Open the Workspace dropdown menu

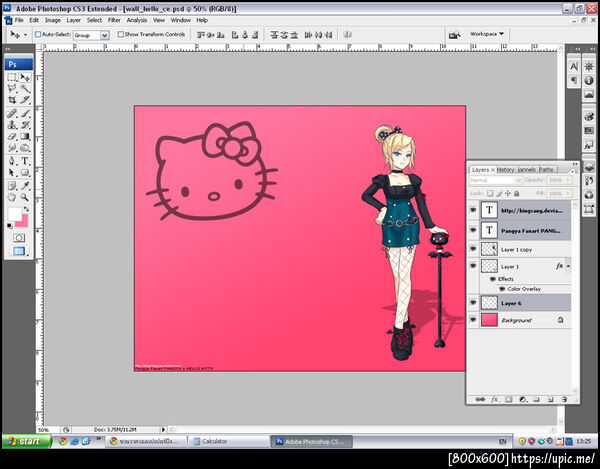(487, 34)
